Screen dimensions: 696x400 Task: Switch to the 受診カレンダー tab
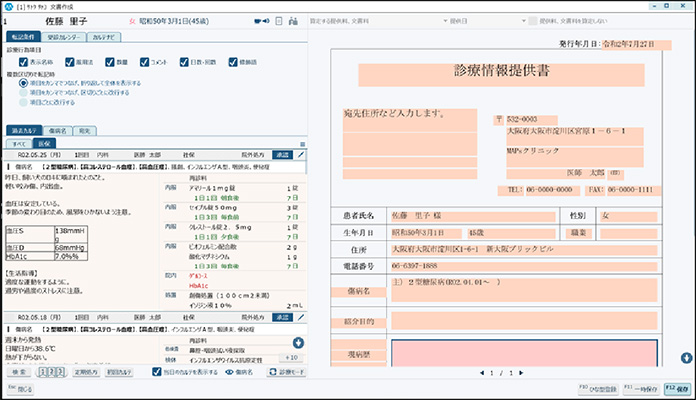(x=65, y=36)
